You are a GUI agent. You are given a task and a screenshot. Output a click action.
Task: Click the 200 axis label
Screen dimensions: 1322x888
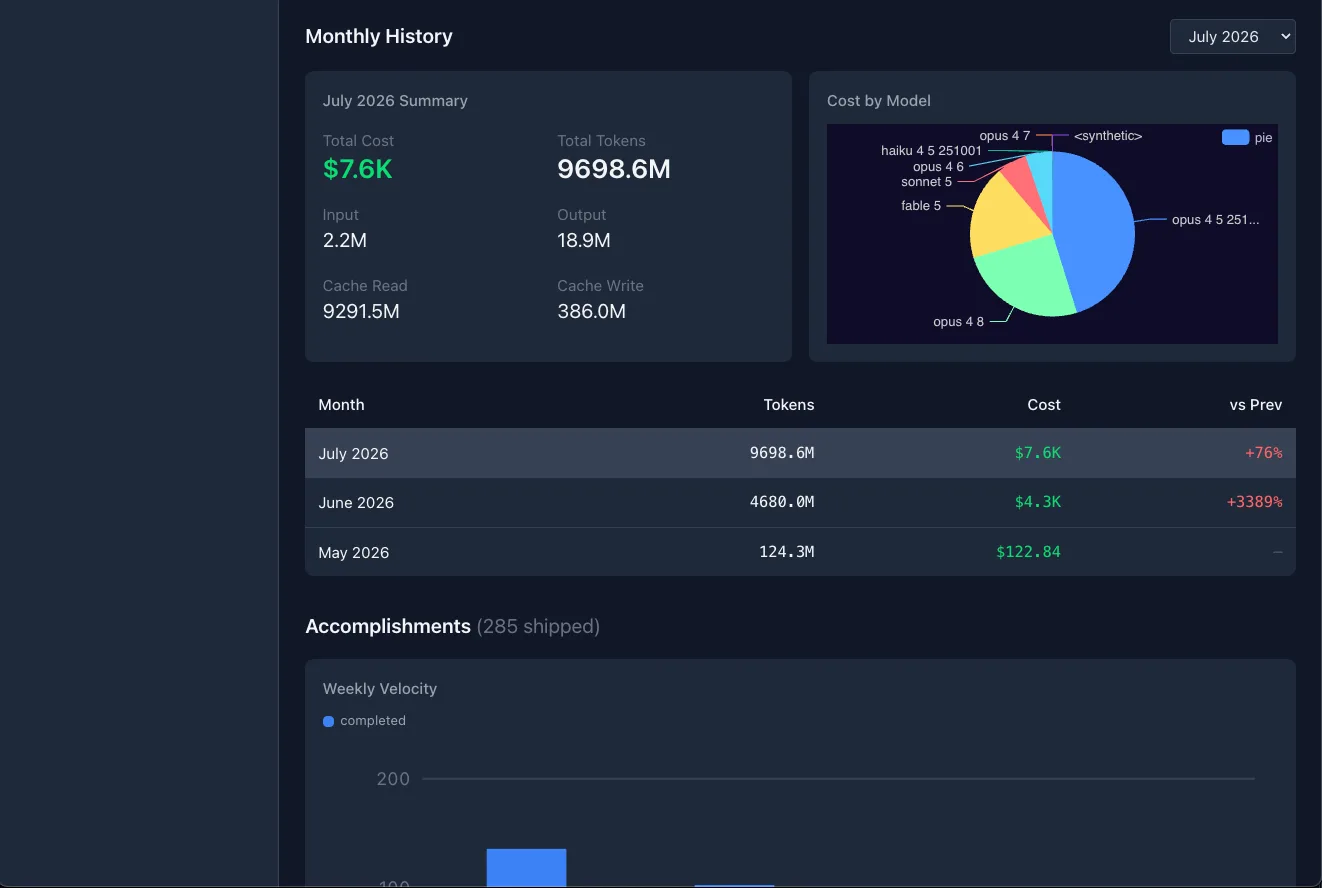click(393, 779)
